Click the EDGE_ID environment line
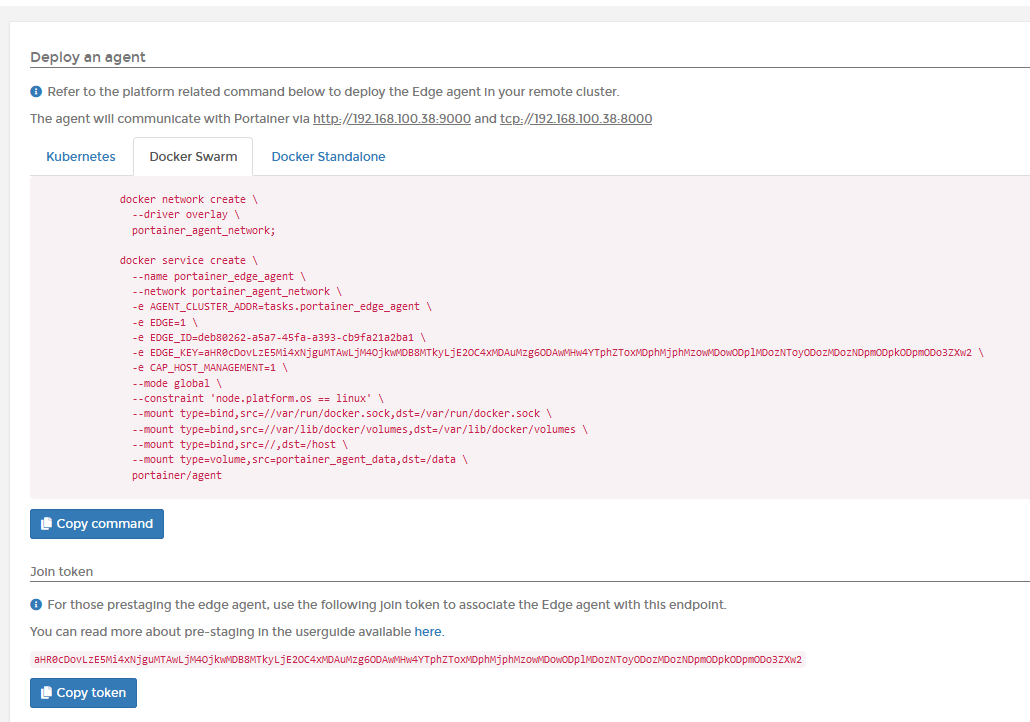This screenshot has width=1030, height=722. [279, 337]
